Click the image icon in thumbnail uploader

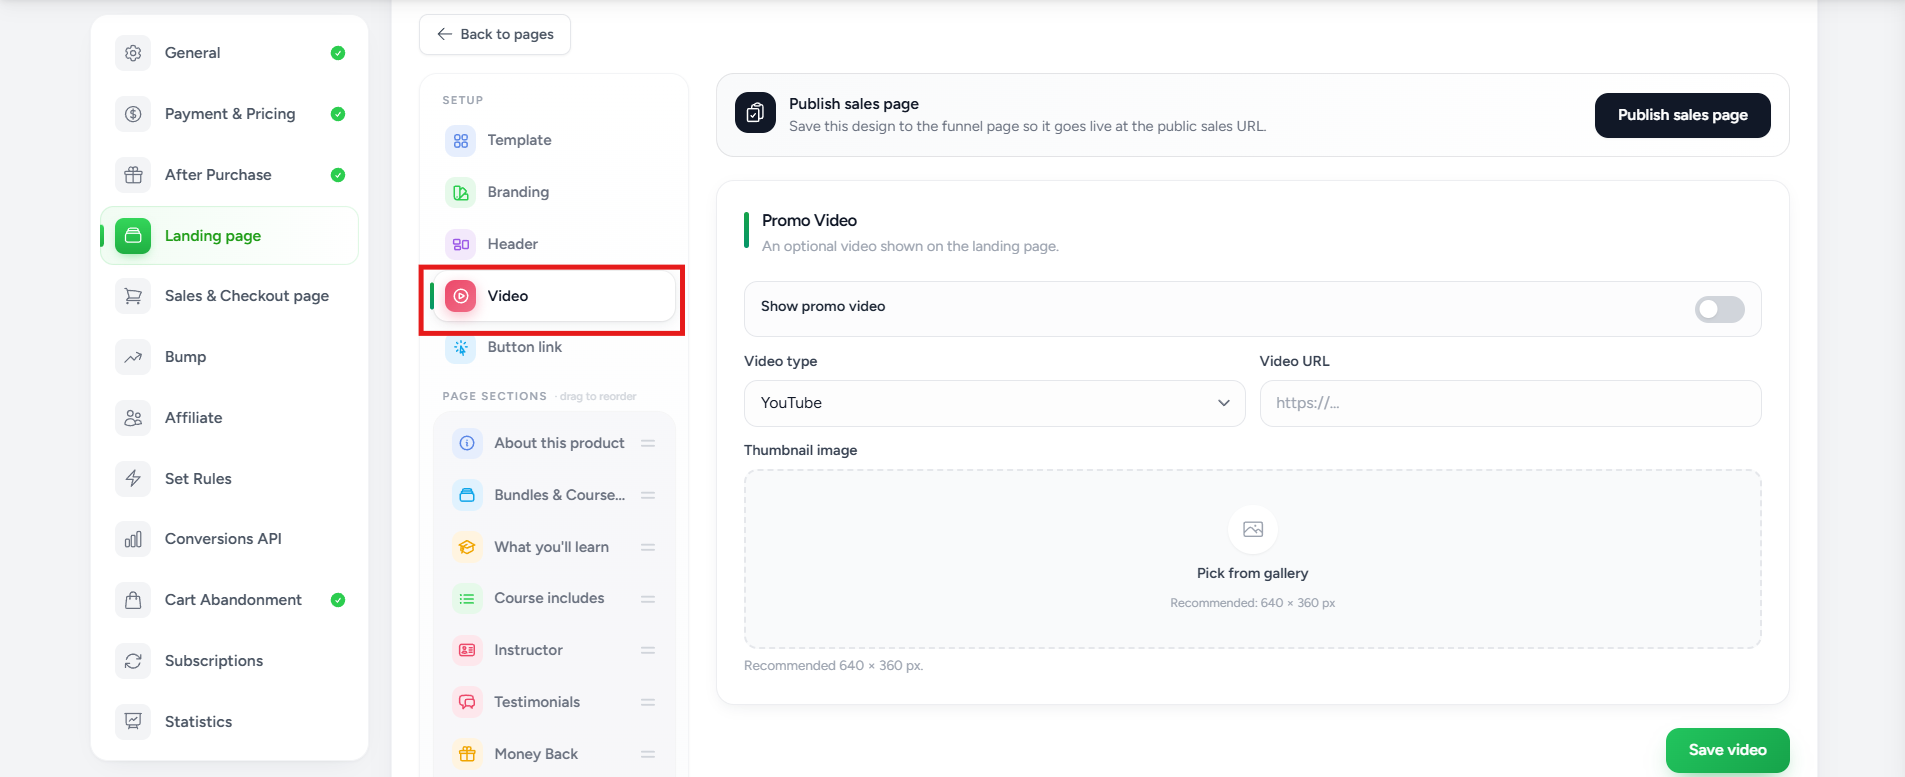(x=1253, y=529)
